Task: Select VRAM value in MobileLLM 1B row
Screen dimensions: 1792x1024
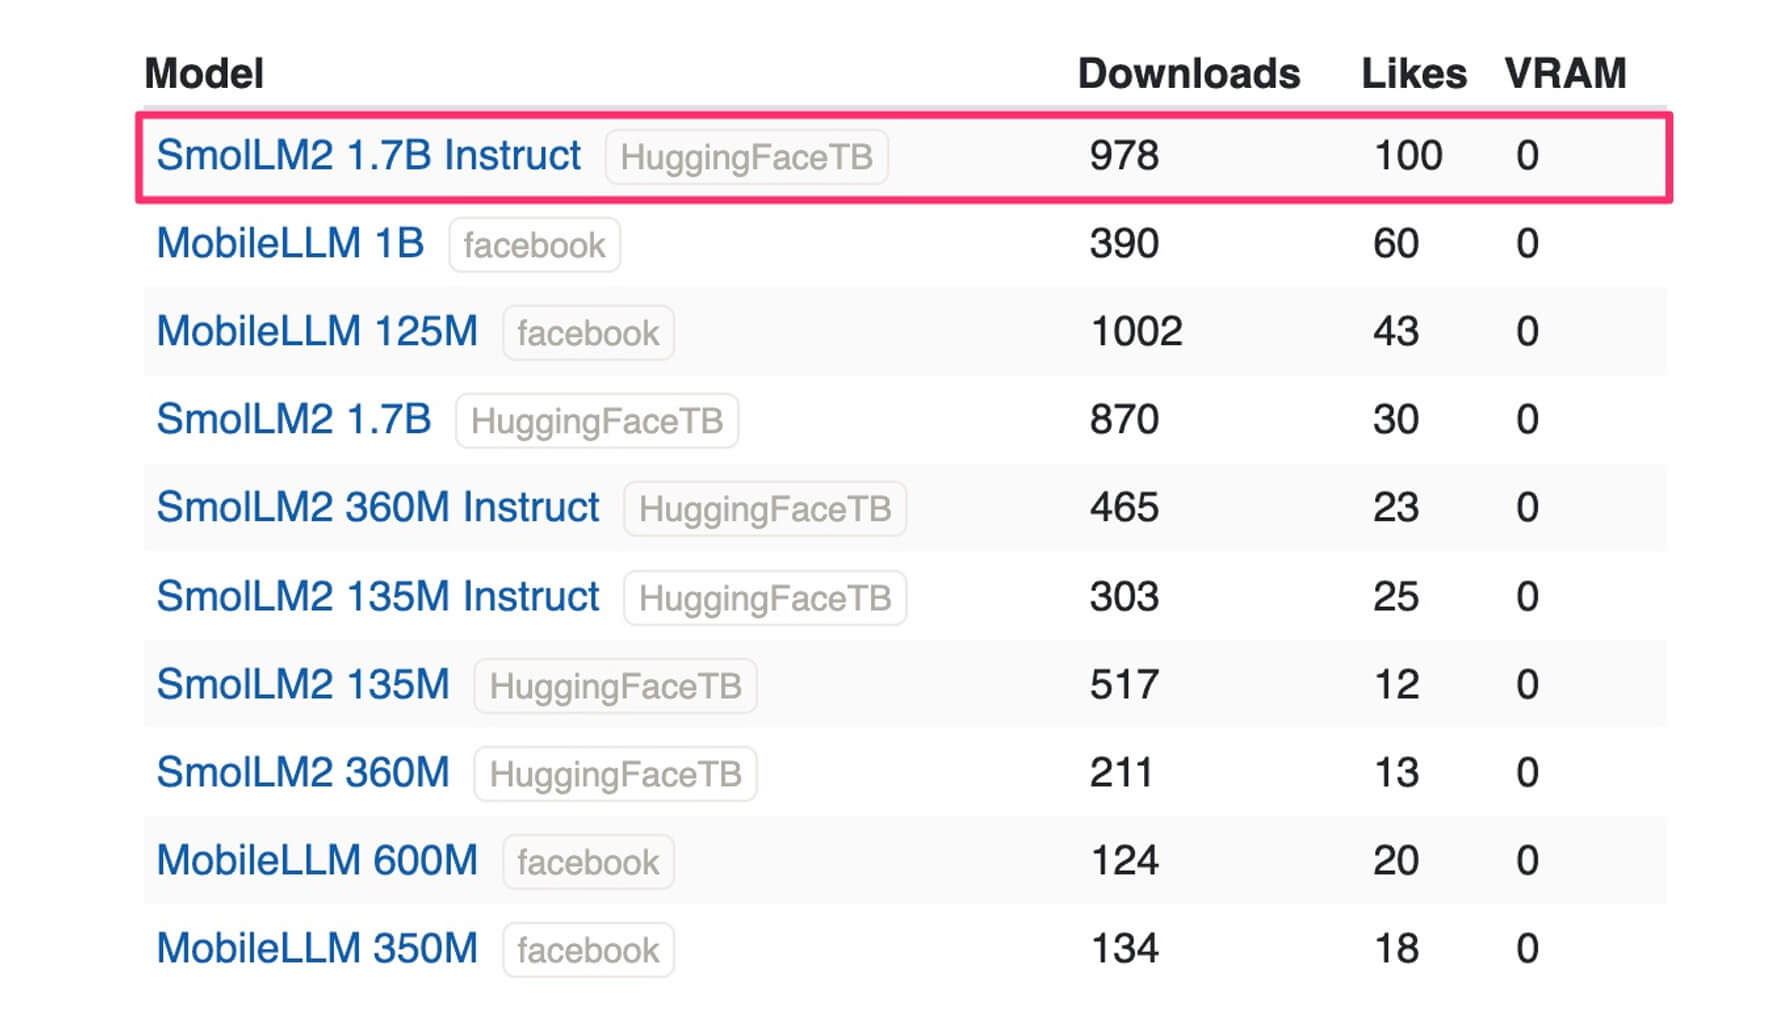Action: 1527,244
